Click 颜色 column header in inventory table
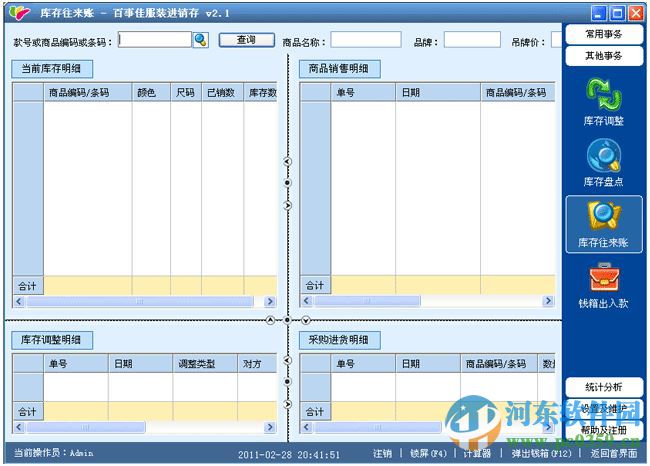Viewport: 650px width, 466px height. (151, 92)
